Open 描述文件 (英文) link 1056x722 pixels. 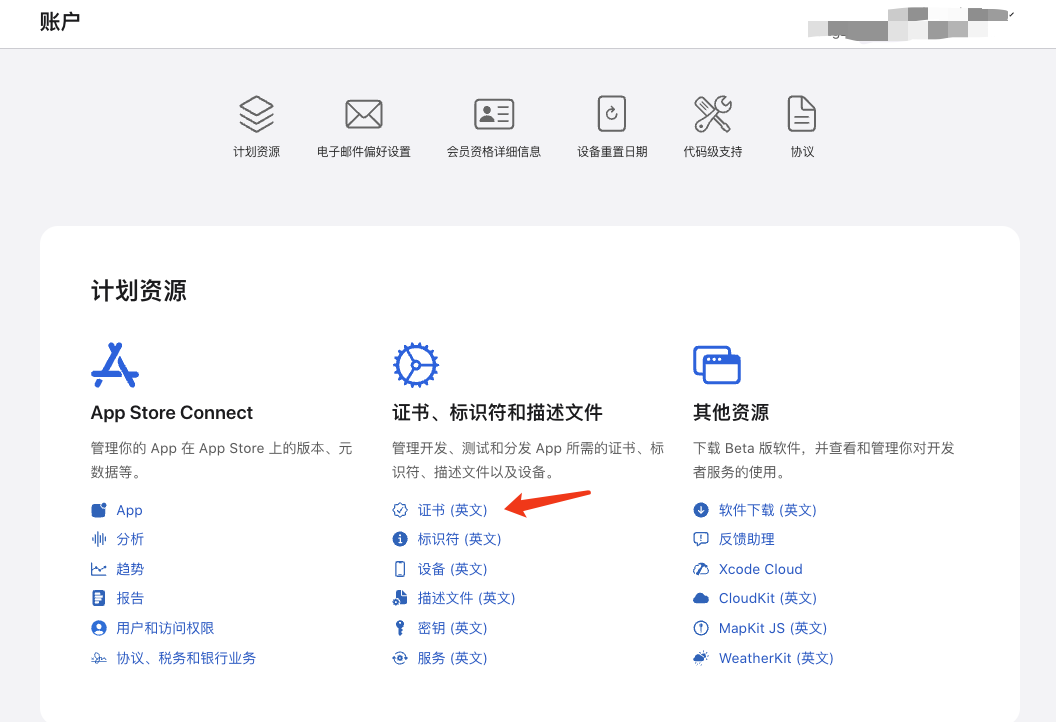[x=466, y=598]
